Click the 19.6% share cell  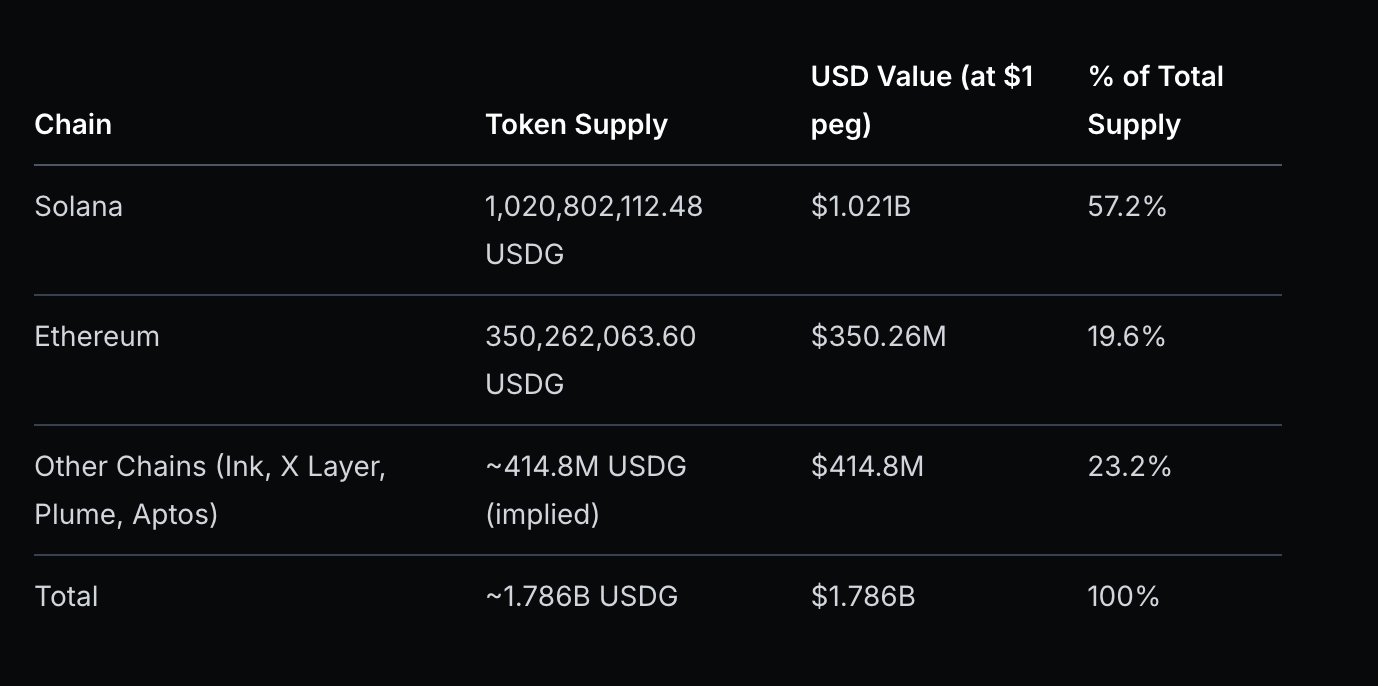point(1126,337)
